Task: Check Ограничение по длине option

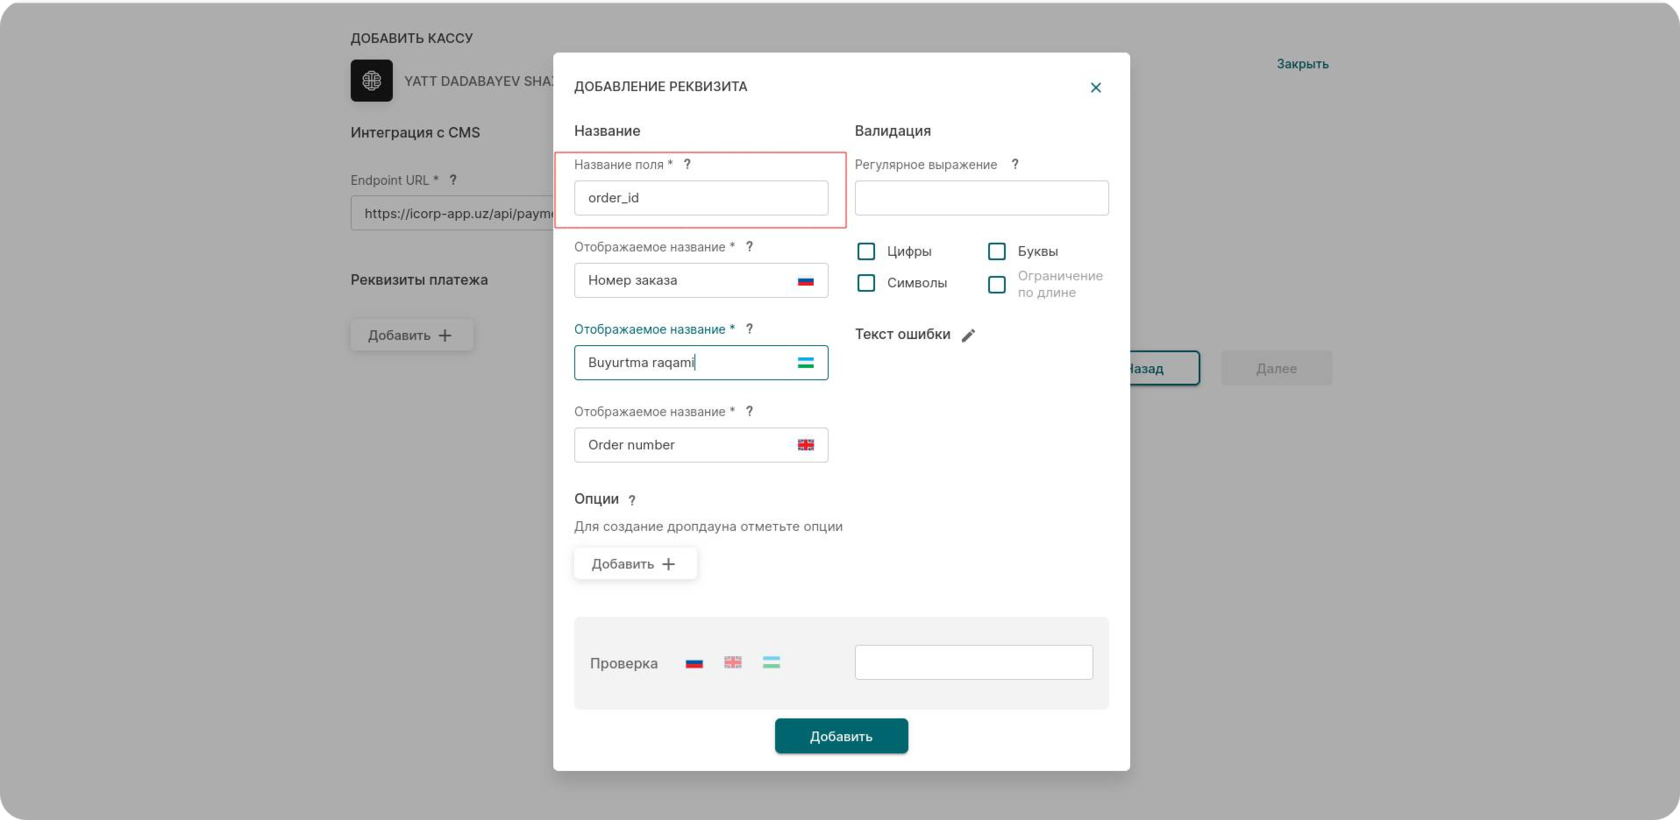Action: click(x=996, y=285)
